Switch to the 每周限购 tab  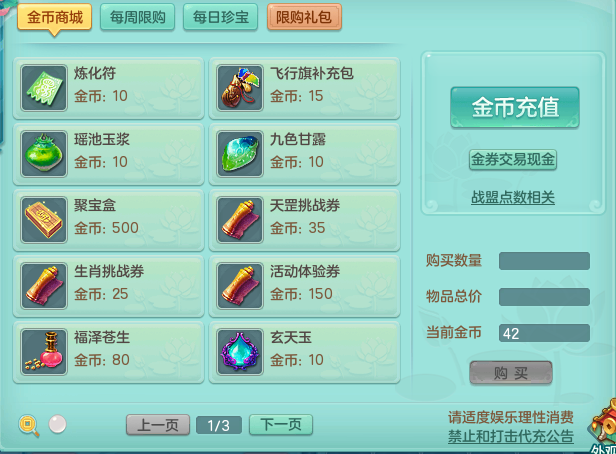pos(138,17)
